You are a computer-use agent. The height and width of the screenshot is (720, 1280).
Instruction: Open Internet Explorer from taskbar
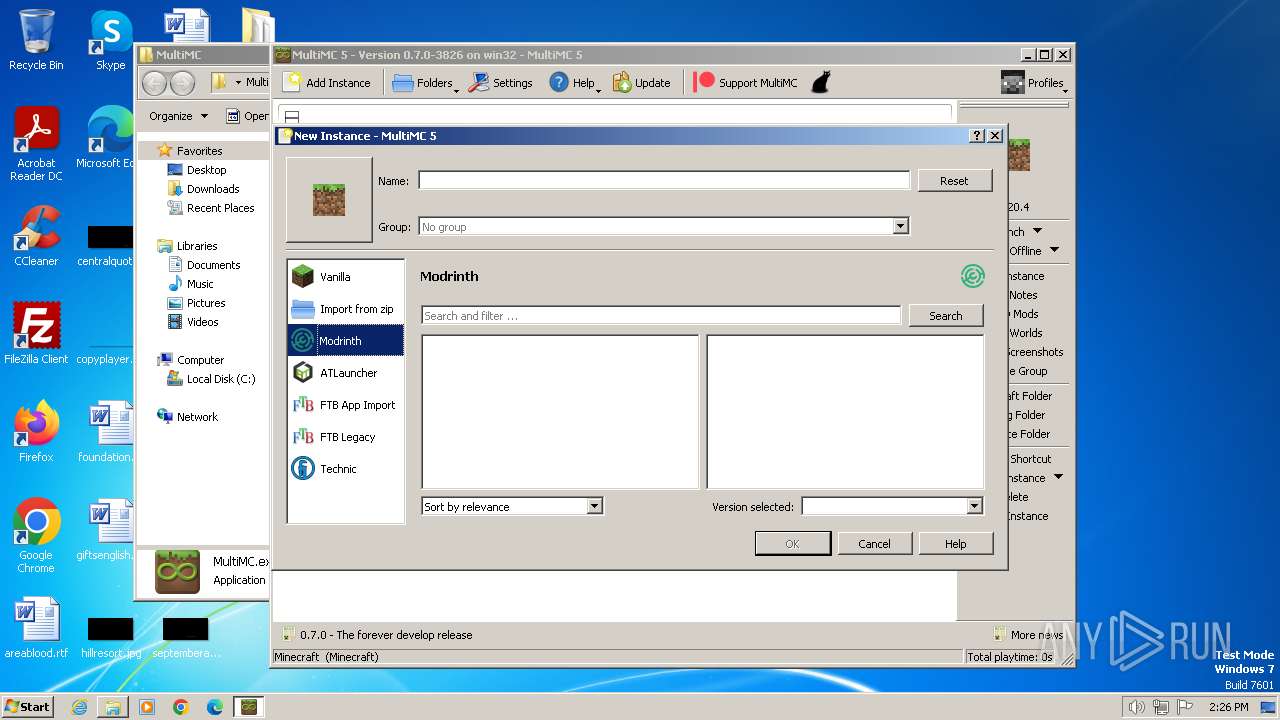tap(79, 706)
